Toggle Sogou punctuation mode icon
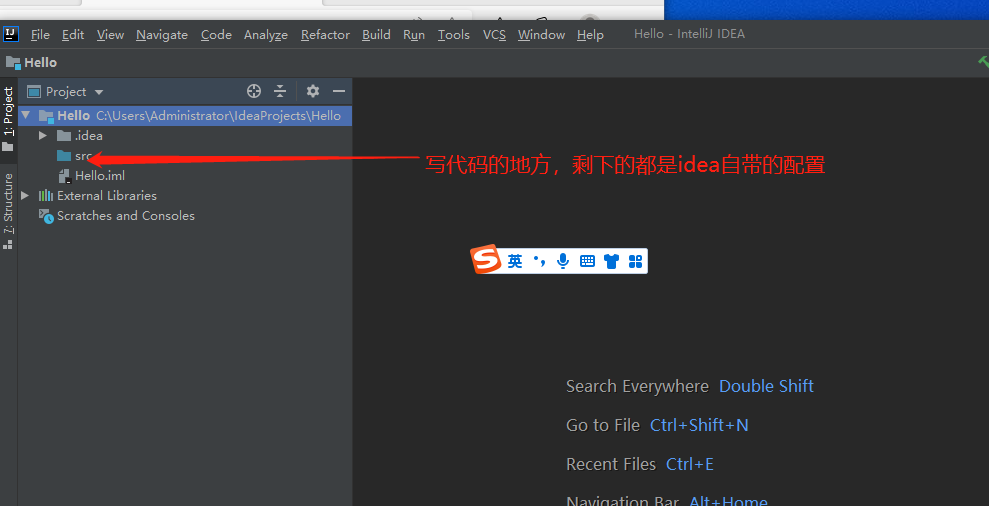989x506 pixels. (x=539, y=261)
